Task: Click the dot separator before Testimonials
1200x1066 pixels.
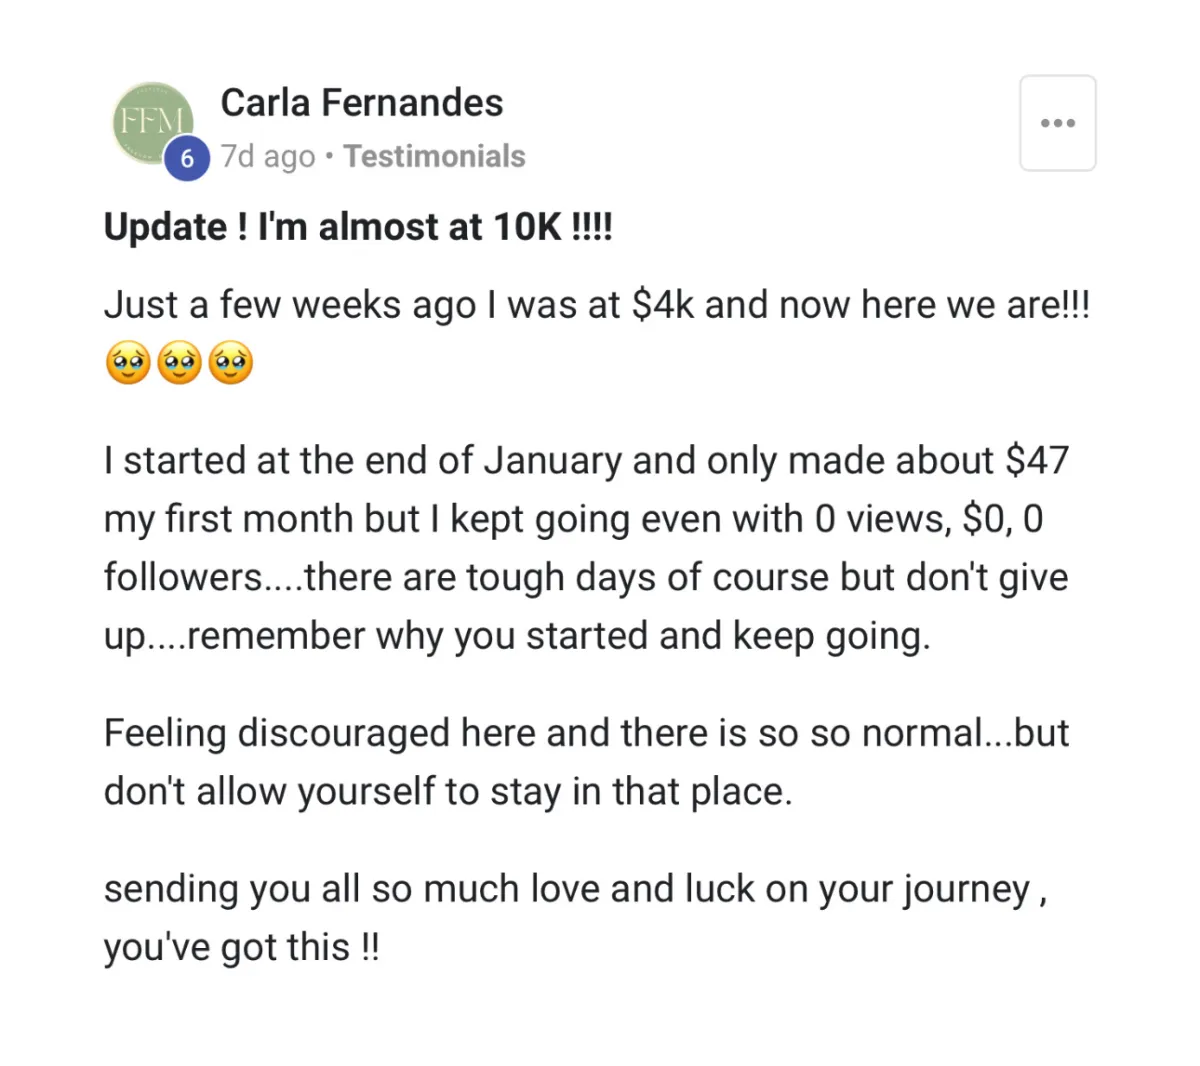Action: 329,157
